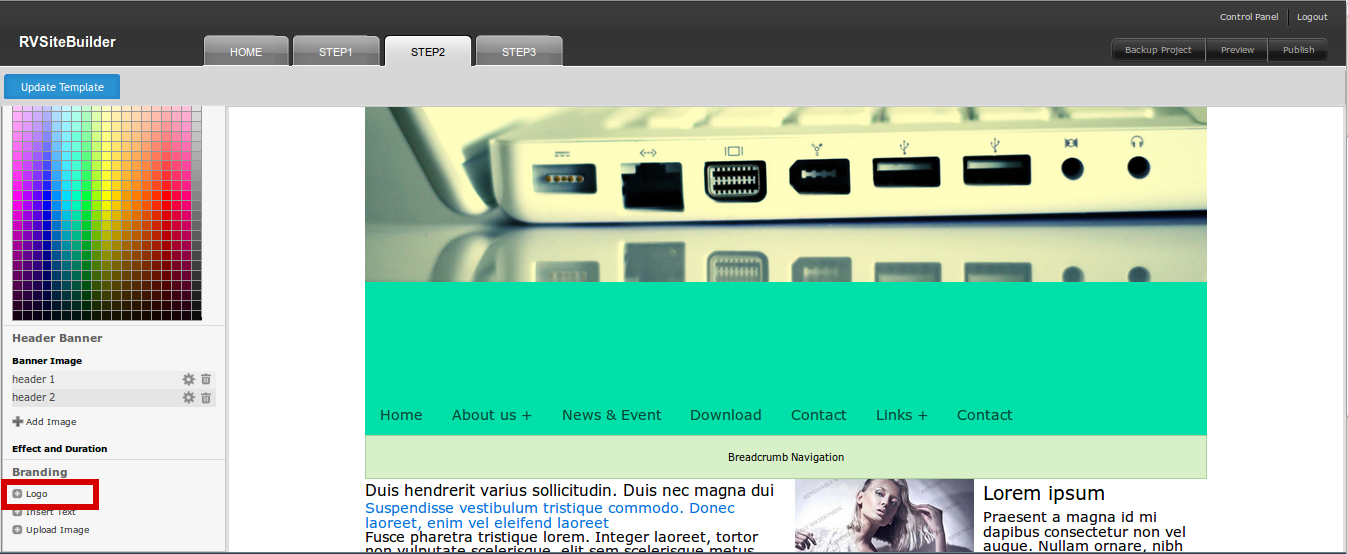Click Backup Project button
This screenshot has height=554, width=1348.
pyautogui.click(x=1158, y=50)
